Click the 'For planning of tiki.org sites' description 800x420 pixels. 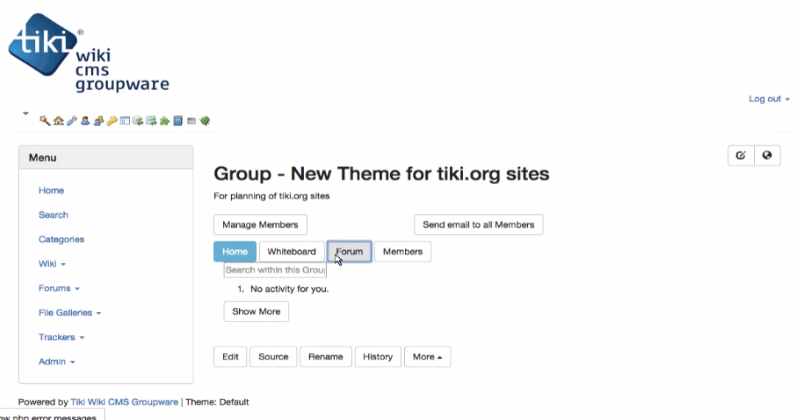click(271, 196)
